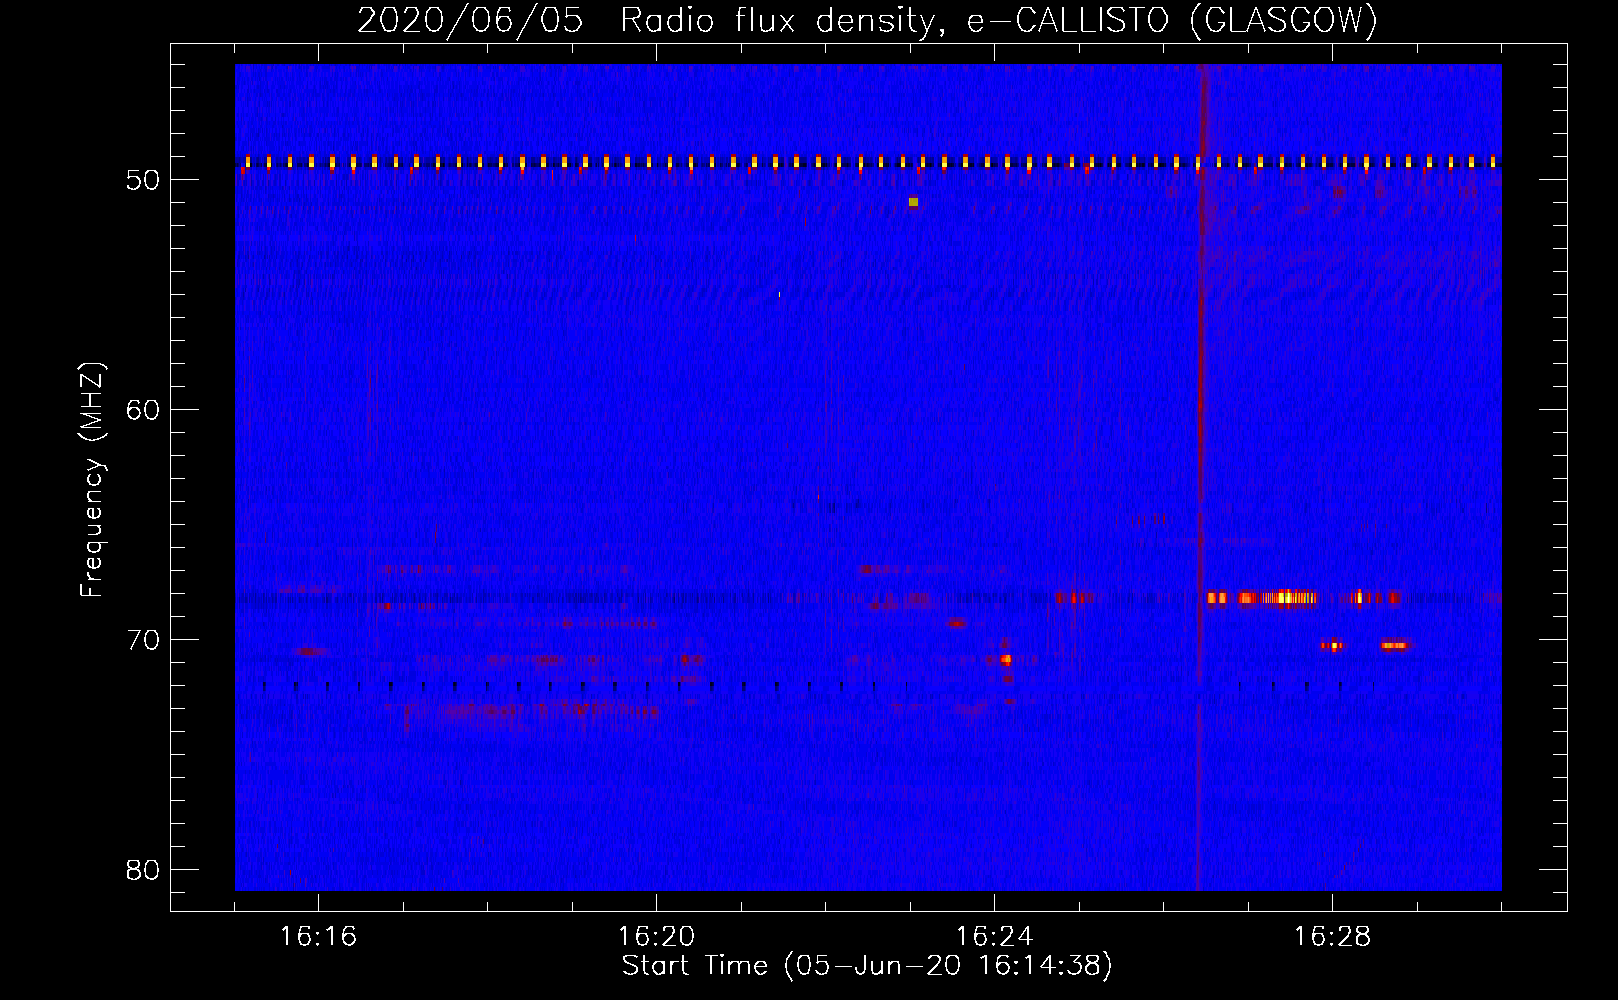Click the plot title "Radio flux density, e-CALLISTO (GLASGOW)"
1618x1000 pixels.
point(998,21)
